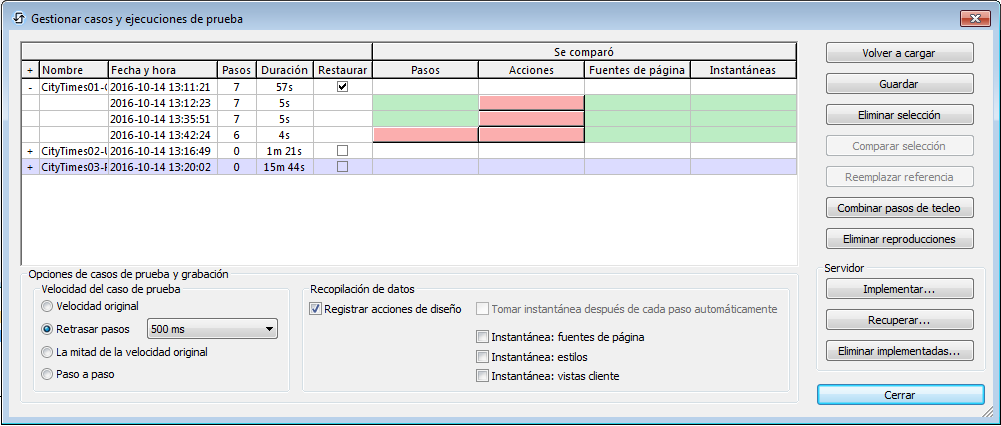Screen dimensions: 1001x426
Task: Click Combinar pasos de tecleo button
Action: [900, 208]
